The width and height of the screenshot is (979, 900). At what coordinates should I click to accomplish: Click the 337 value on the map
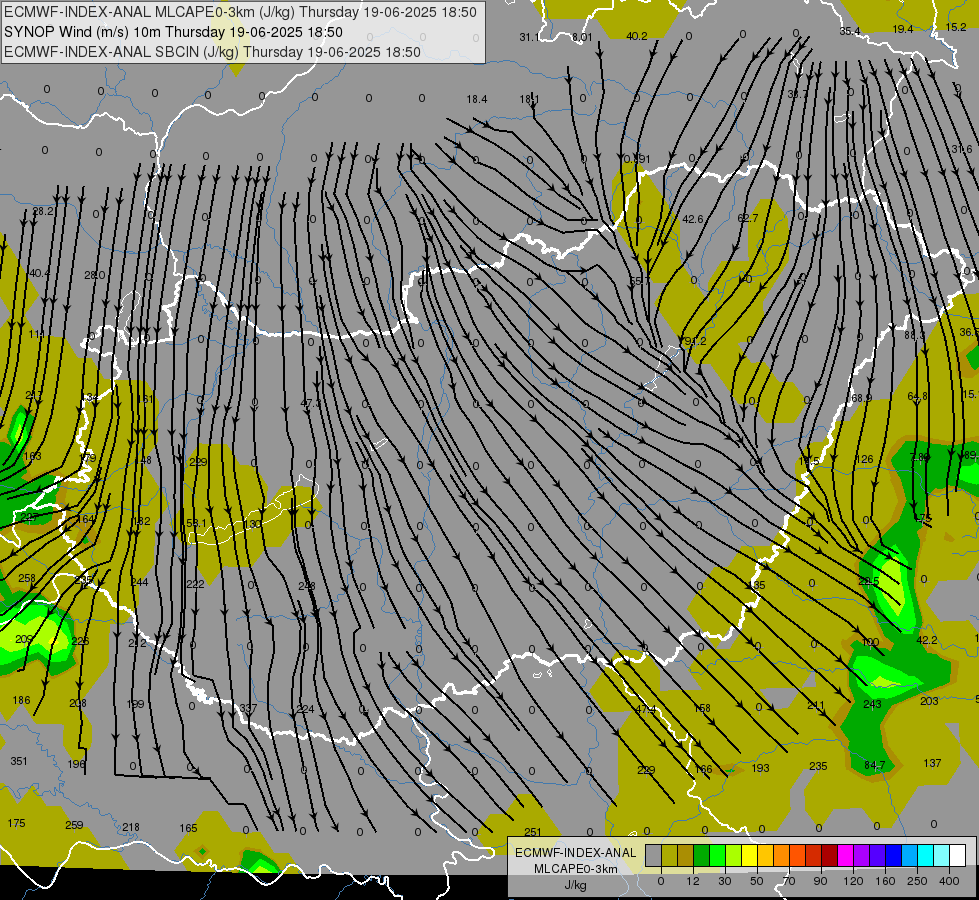[248, 708]
